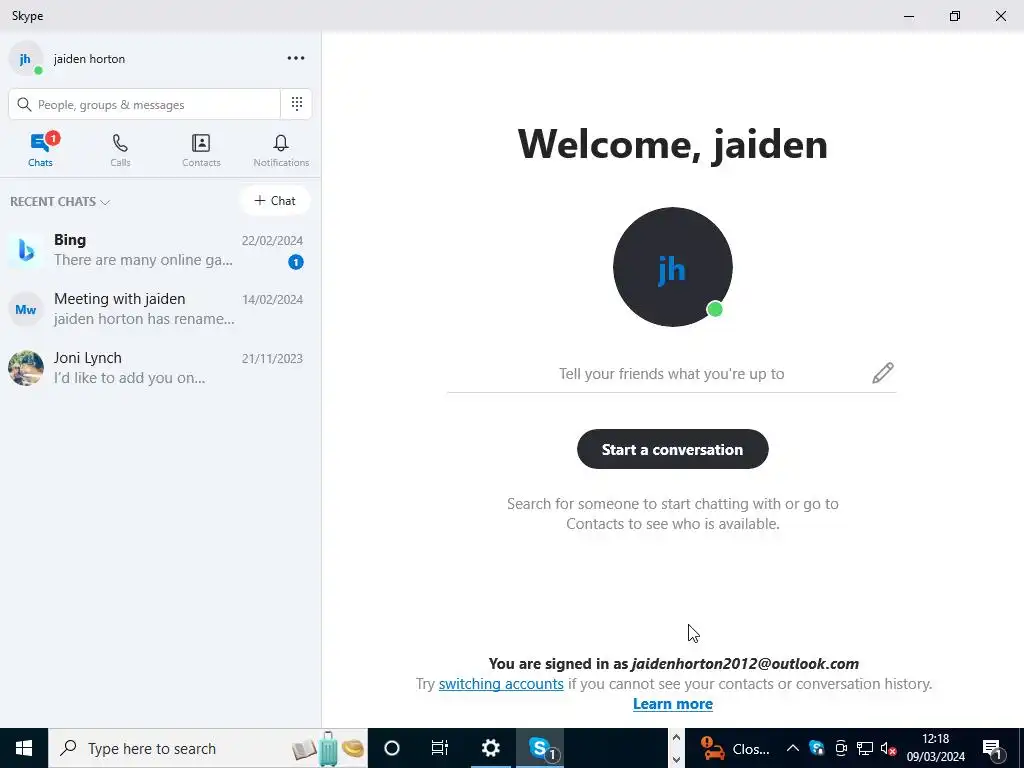Screen dimensions: 1024x768
Task: Click the traffic news widget on taskbar
Action: click(735, 748)
